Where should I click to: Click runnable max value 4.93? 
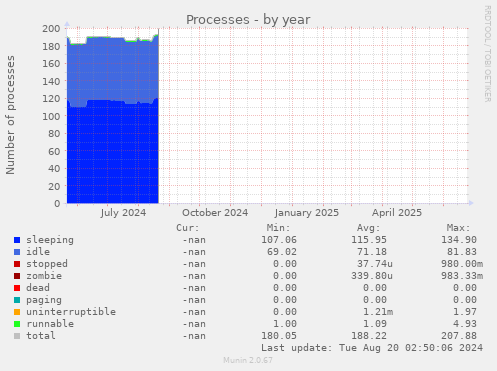465,324
